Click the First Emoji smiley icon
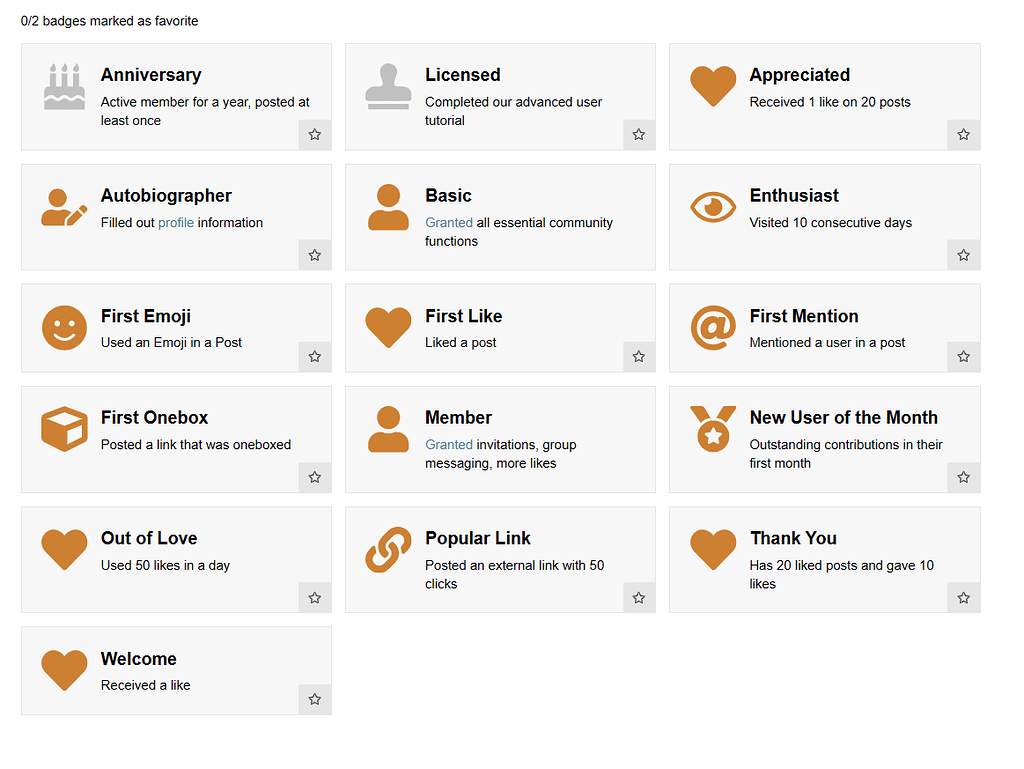The width and height of the screenshot is (1024, 769). tap(64, 329)
